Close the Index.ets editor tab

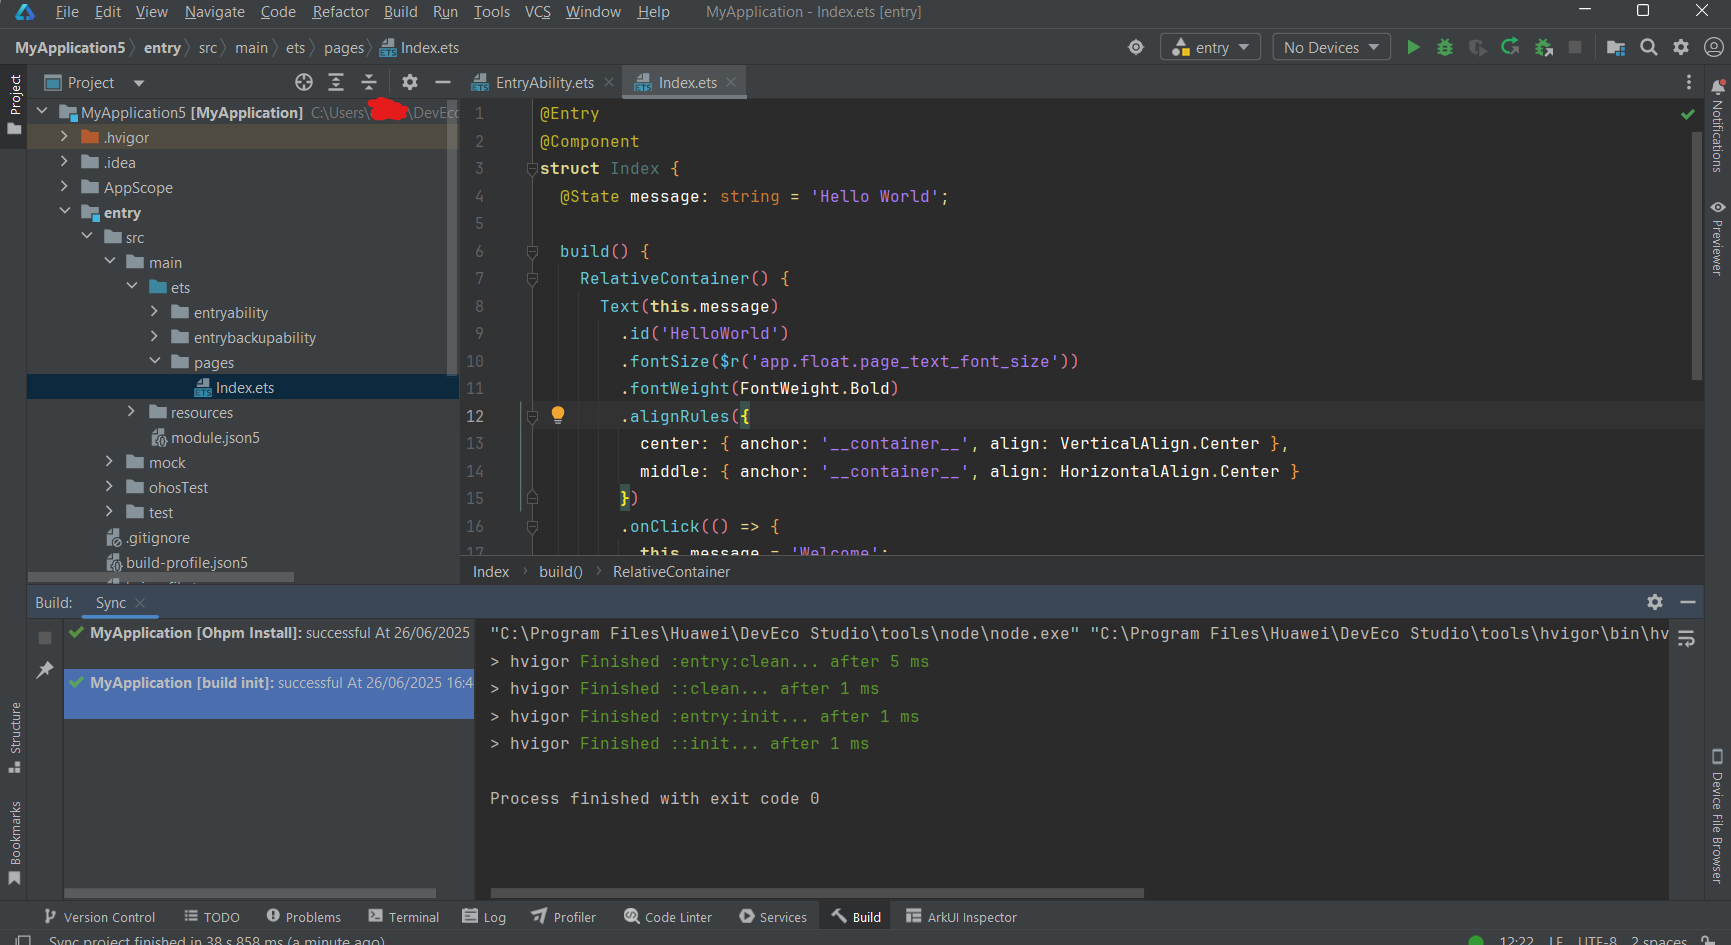[x=731, y=82]
